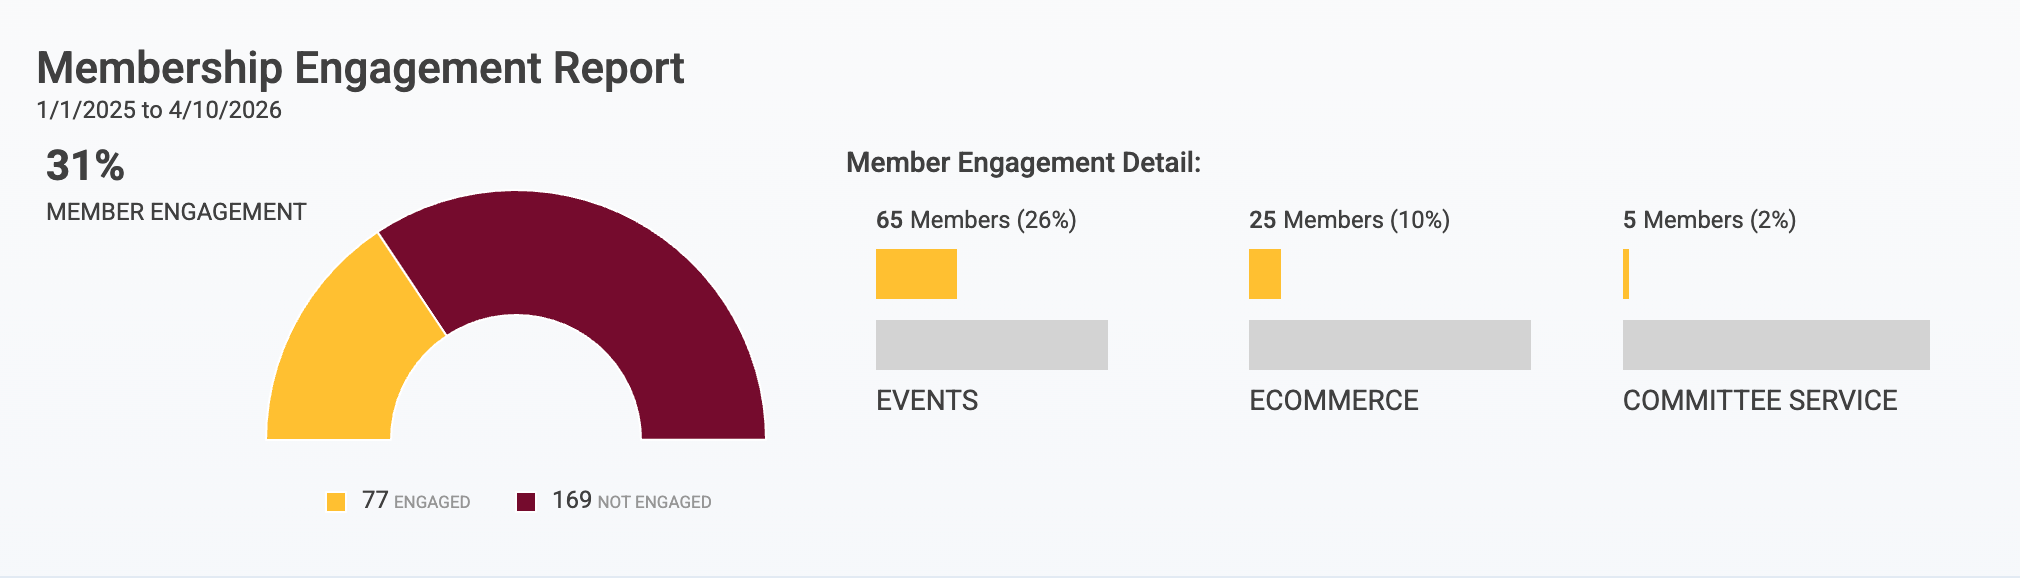Screen dimensions: 2020x578
Task: Click the 65 Members (26%) text
Action: pos(976,220)
